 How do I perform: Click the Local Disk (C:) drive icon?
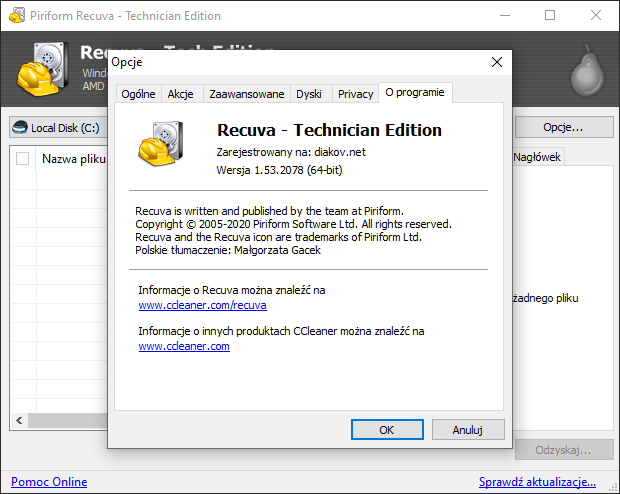(20, 127)
